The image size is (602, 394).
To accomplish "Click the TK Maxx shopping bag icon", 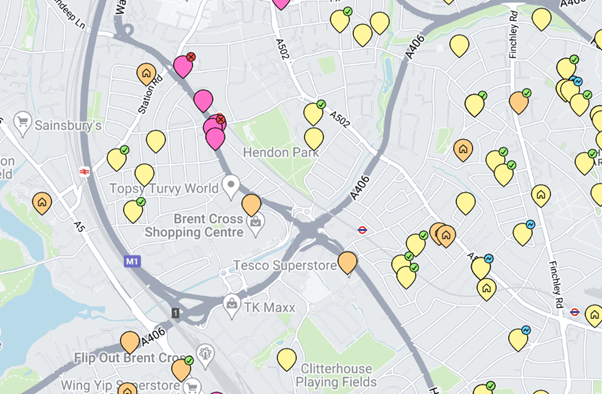I will point(232,306).
